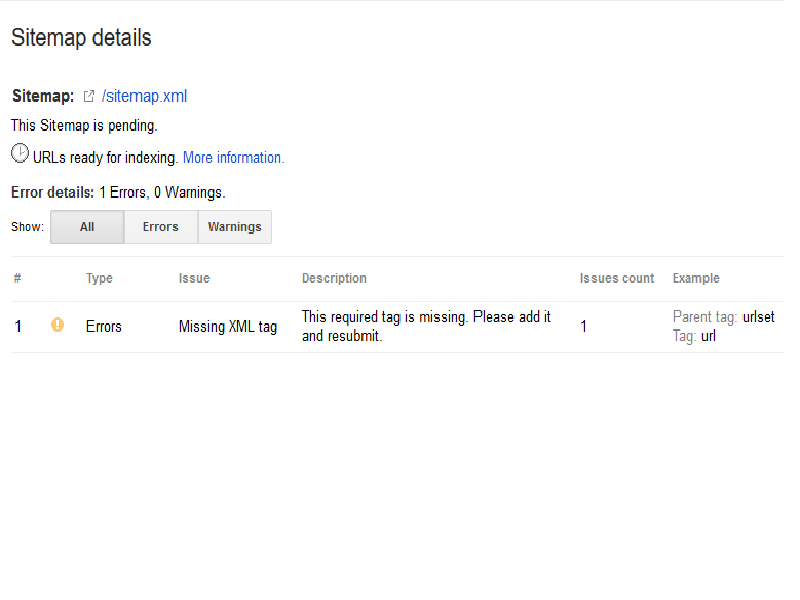
Task: Select row number 1 in the table
Action: point(18,326)
